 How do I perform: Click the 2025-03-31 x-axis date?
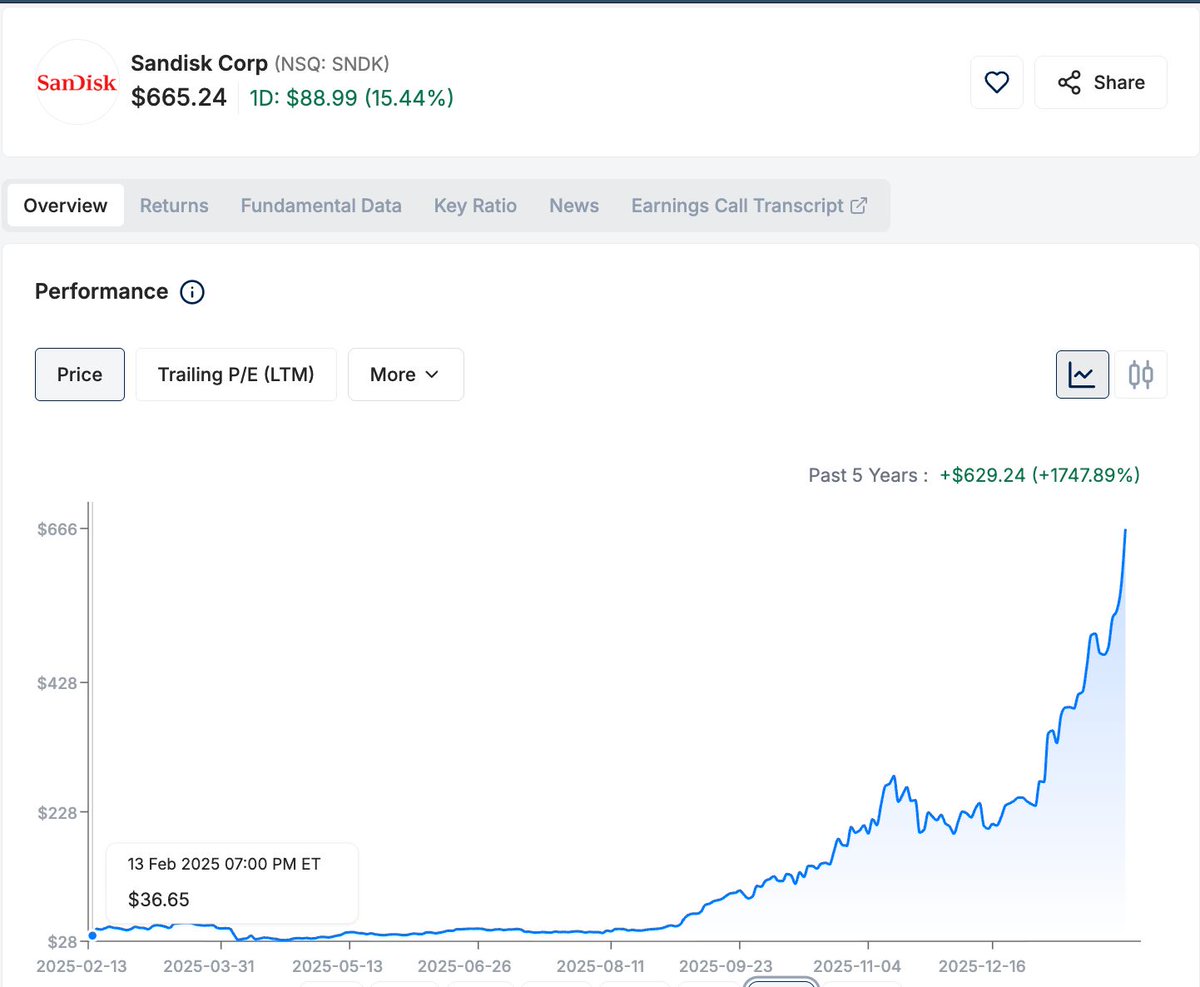click(x=209, y=966)
